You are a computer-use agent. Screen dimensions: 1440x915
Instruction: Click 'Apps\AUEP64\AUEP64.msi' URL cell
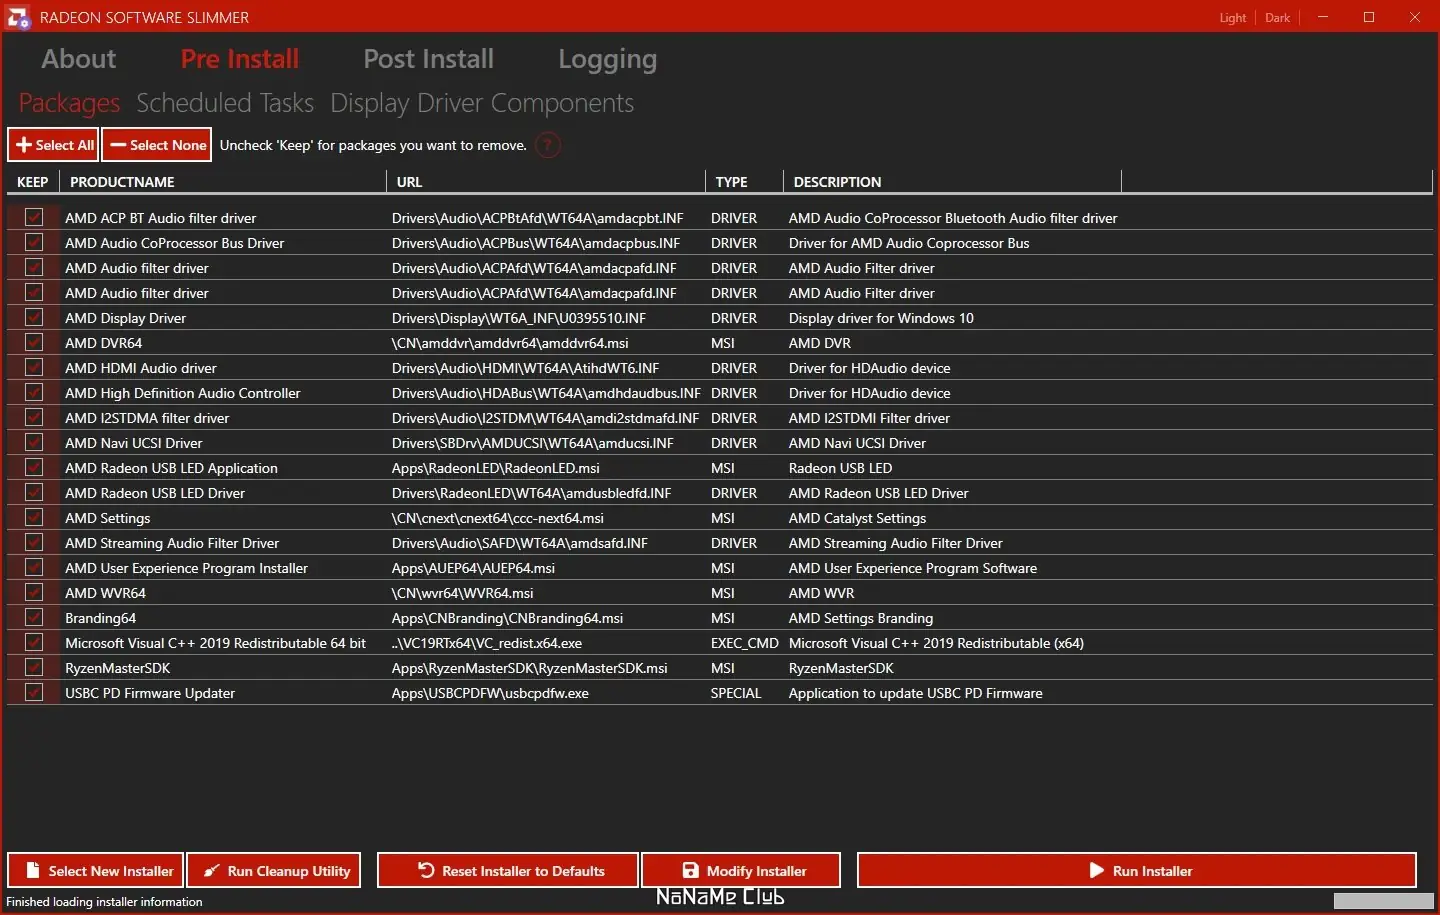click(x=473, y=568)
